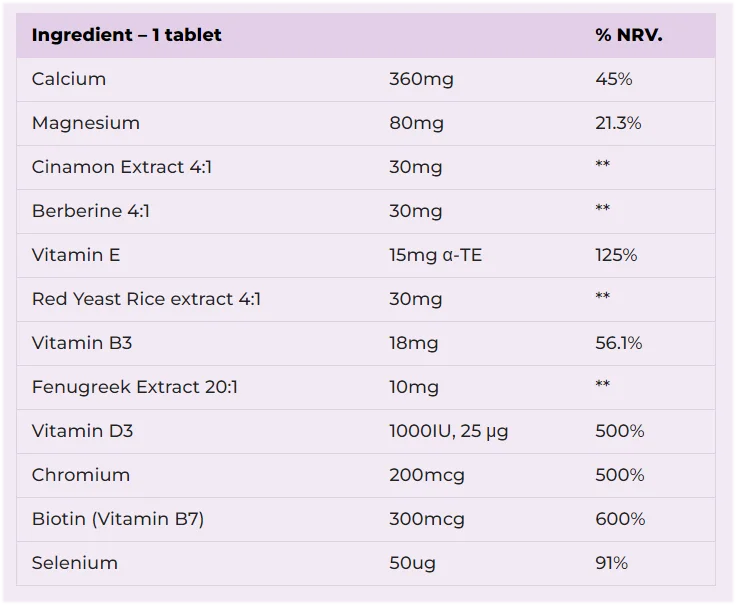Click the Vitamin D3 label
Image resolution: width=736 pixels, height=605 pixels.
click(82, 431)
